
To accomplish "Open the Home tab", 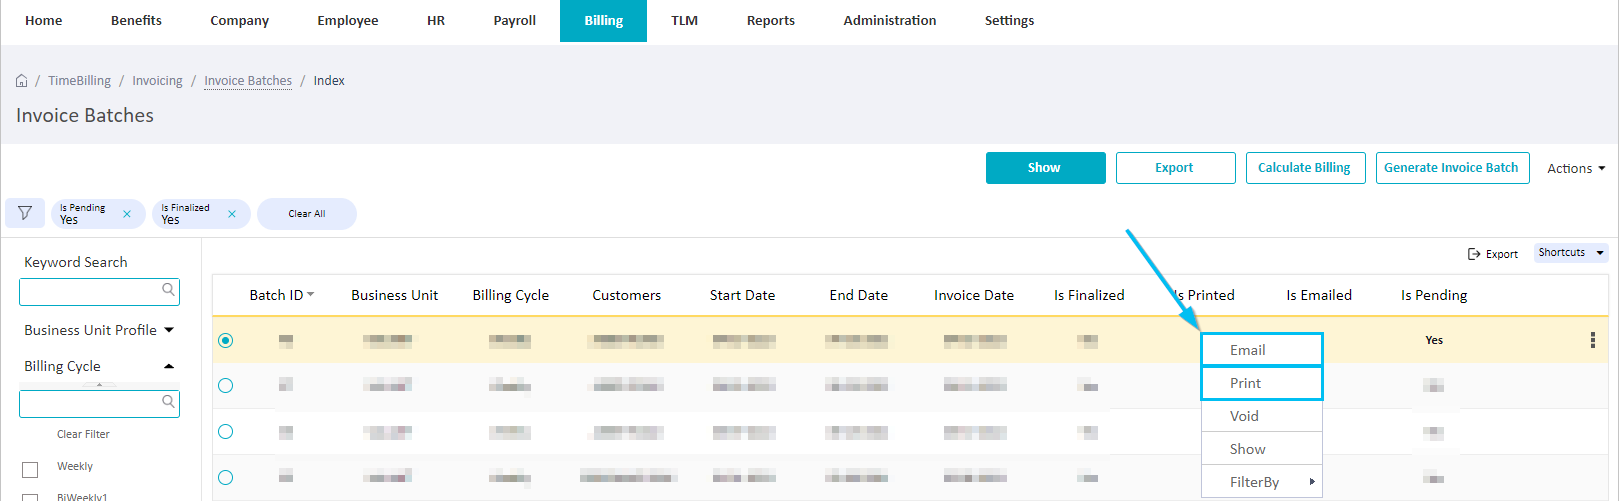I will coord(44,21).
